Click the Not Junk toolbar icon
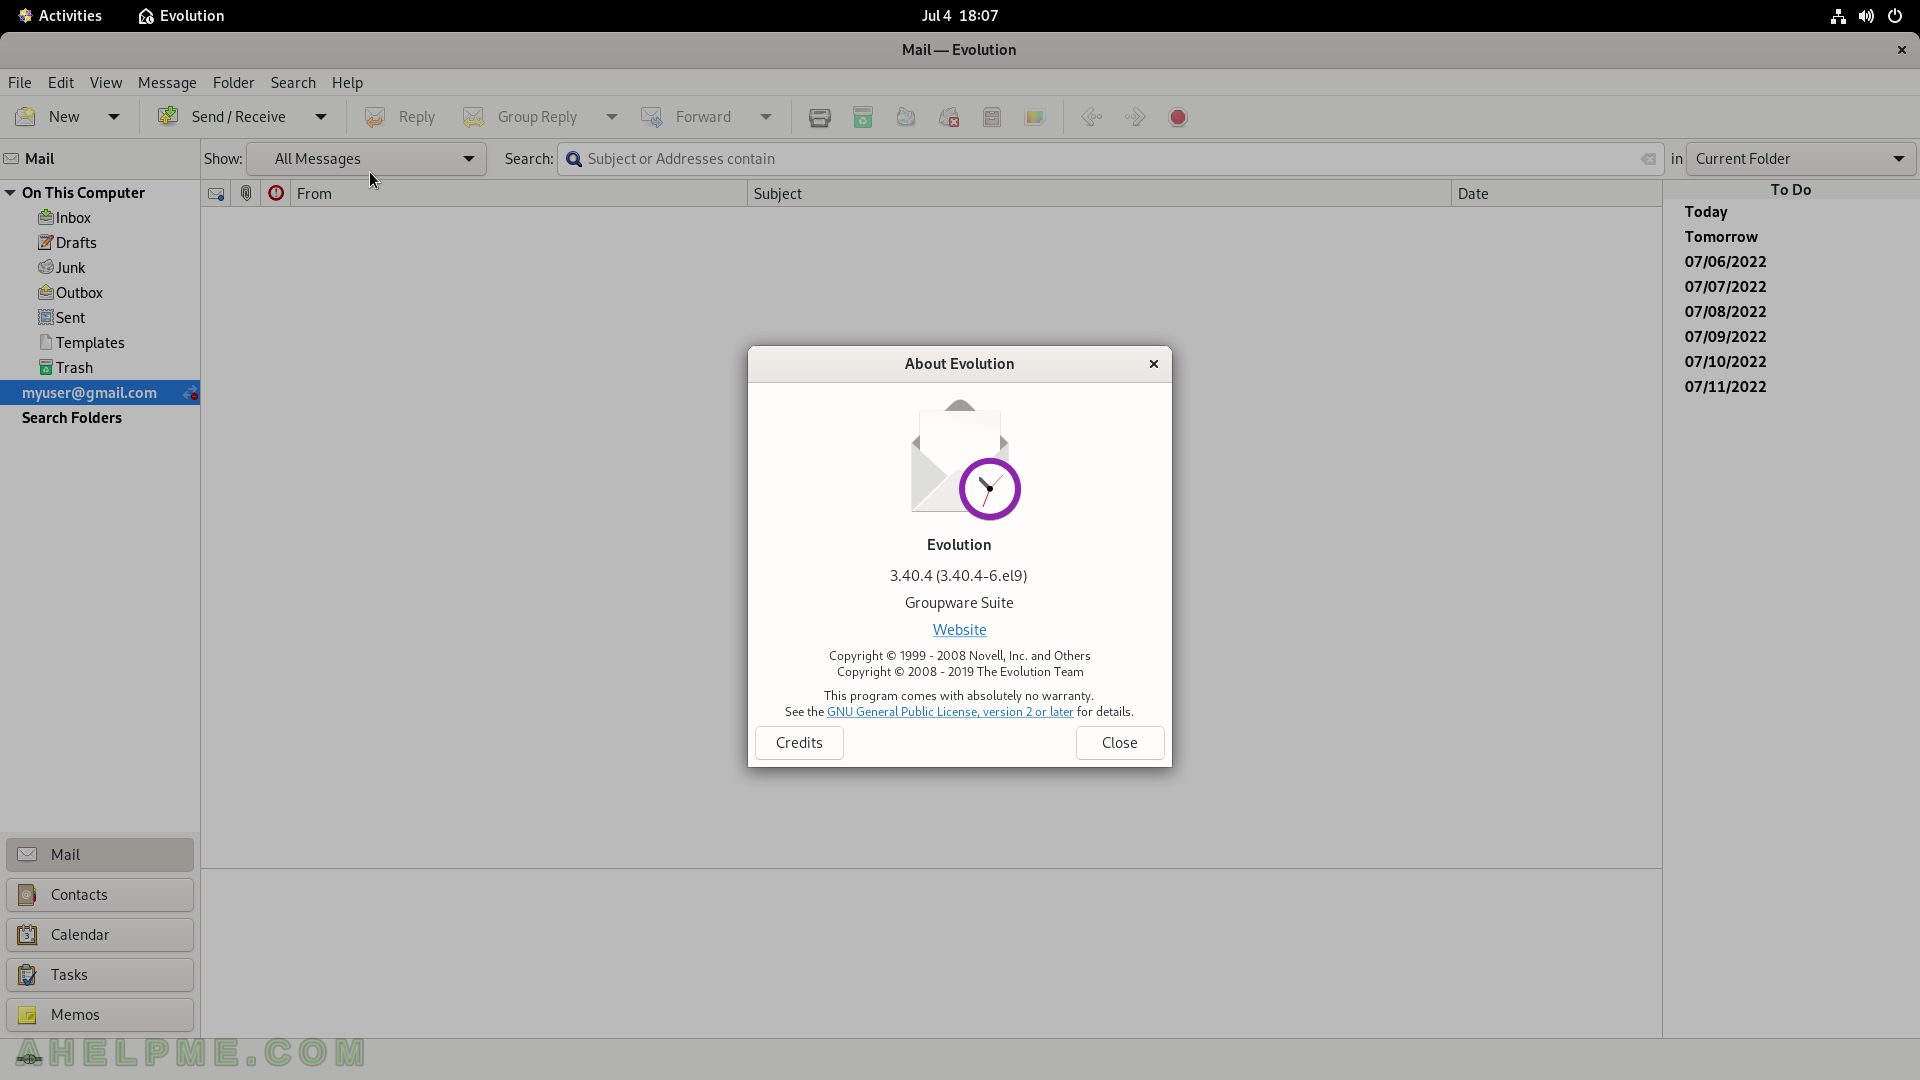 coord(949,117)
